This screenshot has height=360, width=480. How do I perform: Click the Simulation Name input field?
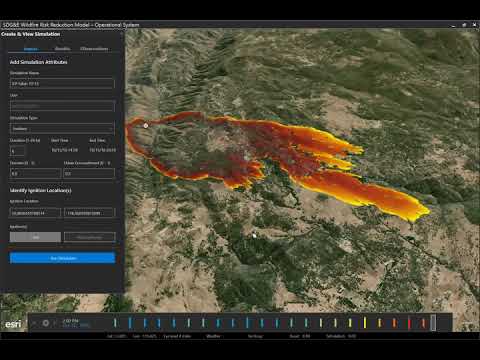click(62, 83)
